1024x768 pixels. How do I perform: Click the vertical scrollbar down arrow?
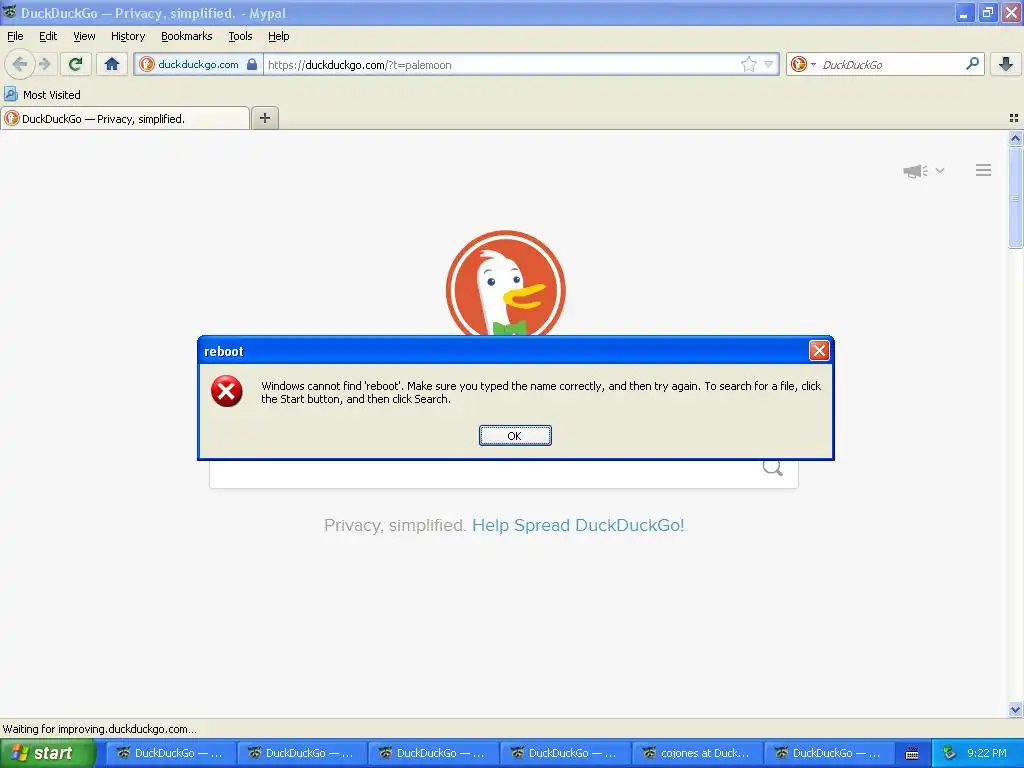pyautogui.click(x=1015, y=709)
